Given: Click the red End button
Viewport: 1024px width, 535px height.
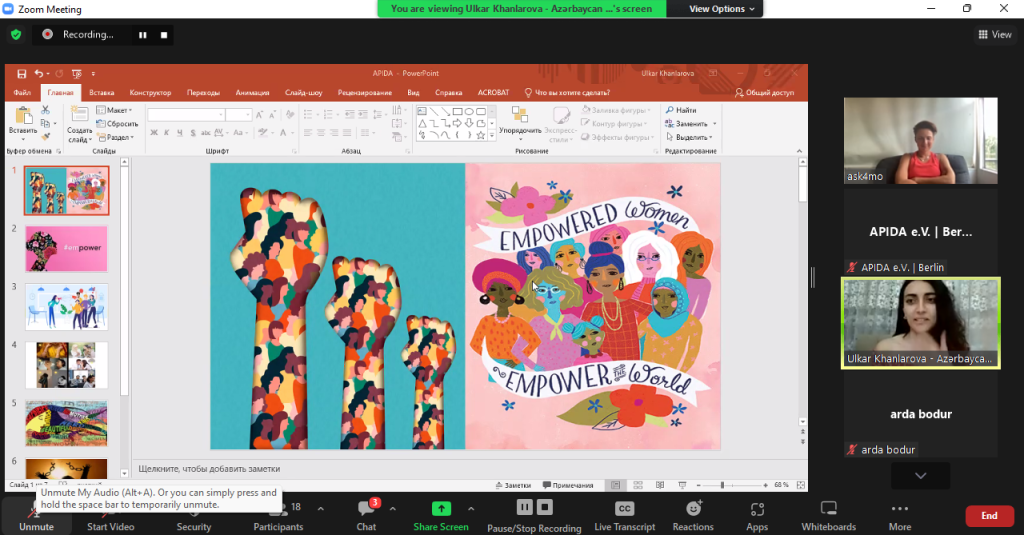Looking at the screenshot, I should point(989,516).
